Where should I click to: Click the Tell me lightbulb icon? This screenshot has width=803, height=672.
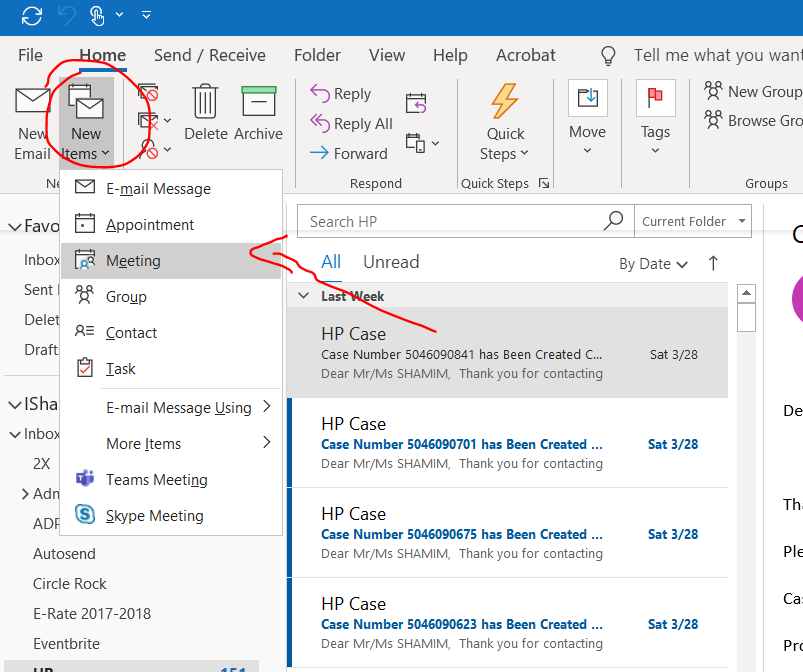[x=608, y=55]
